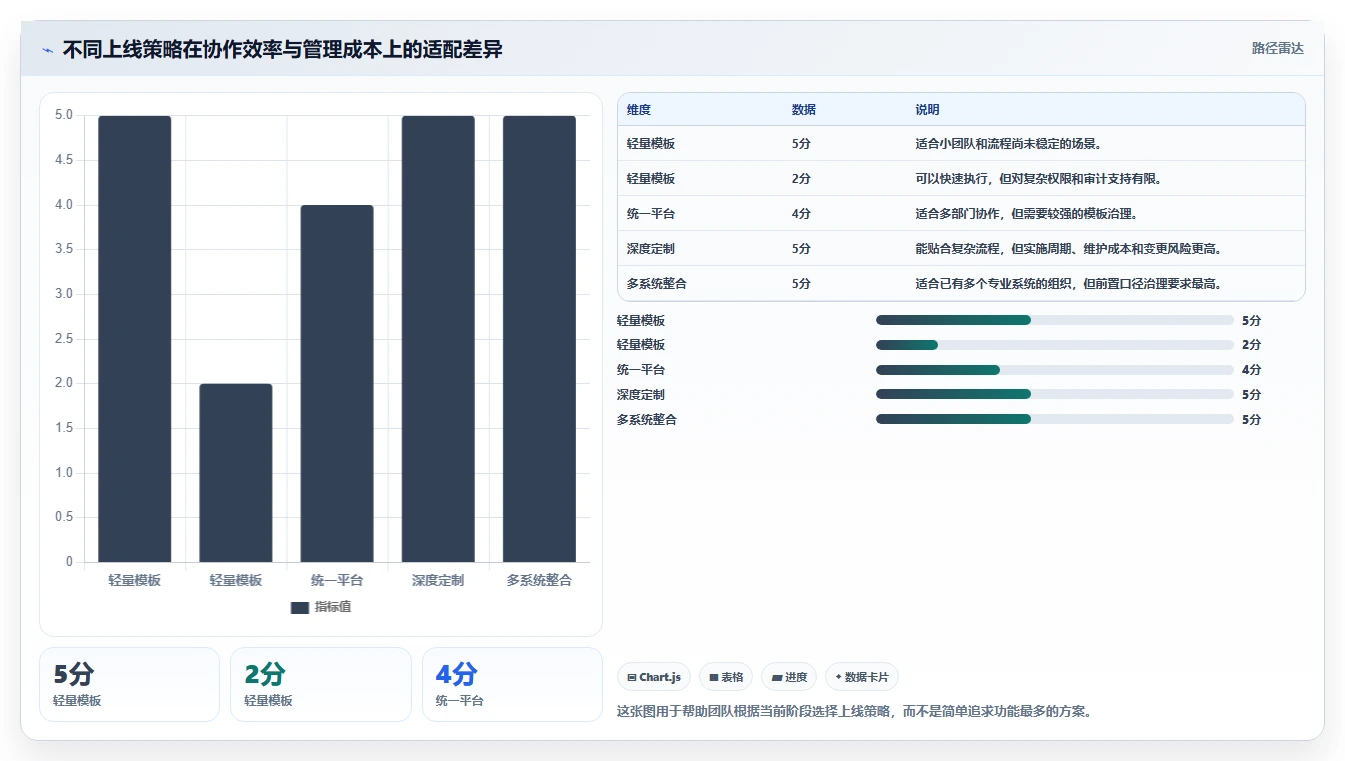This screenshot has height=761, width=1345.
Task: Click the 说明 column header
Action: [928, 110]
